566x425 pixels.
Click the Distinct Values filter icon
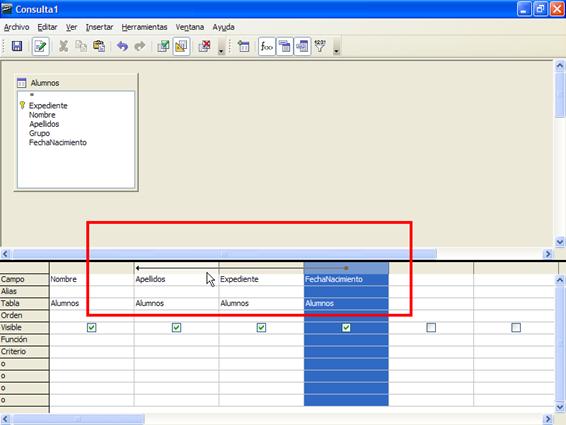tap(320, 46)
